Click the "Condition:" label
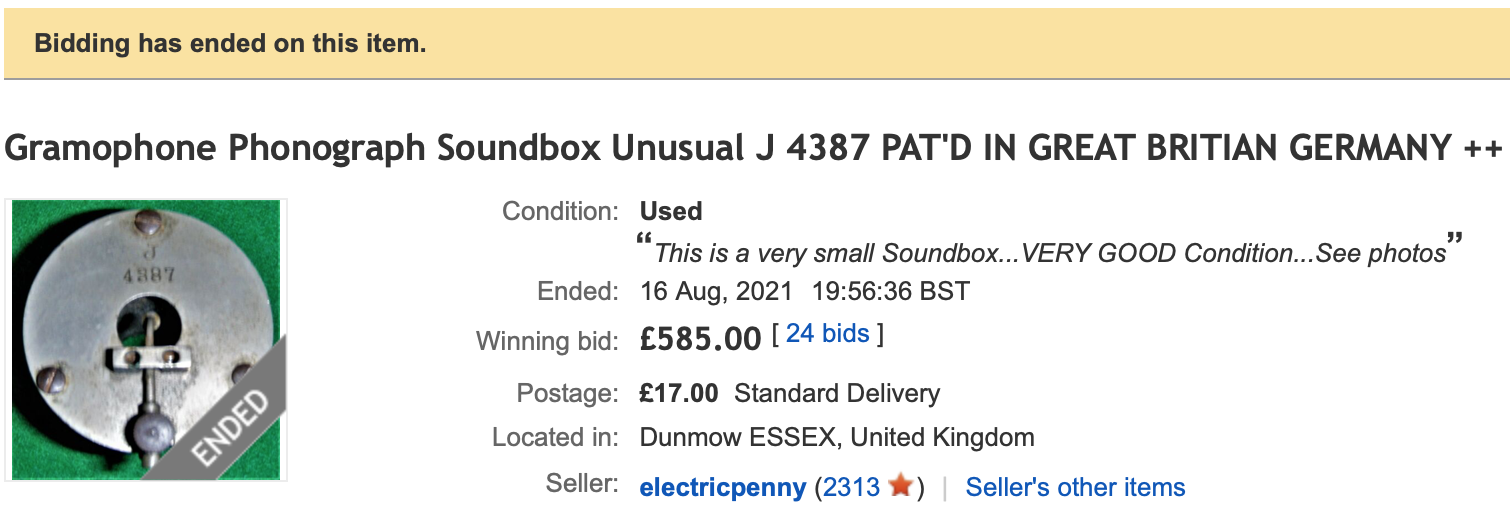The width and height of the screenshot is (1510, 528). coord(560,211)
